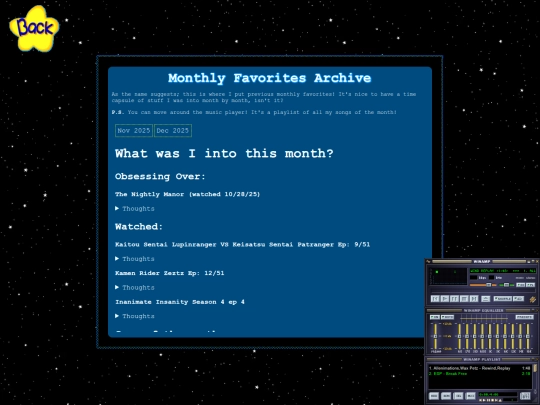Select playlist track 1 Rewind, Replay
540x405 pixels.
click(479, 368)
